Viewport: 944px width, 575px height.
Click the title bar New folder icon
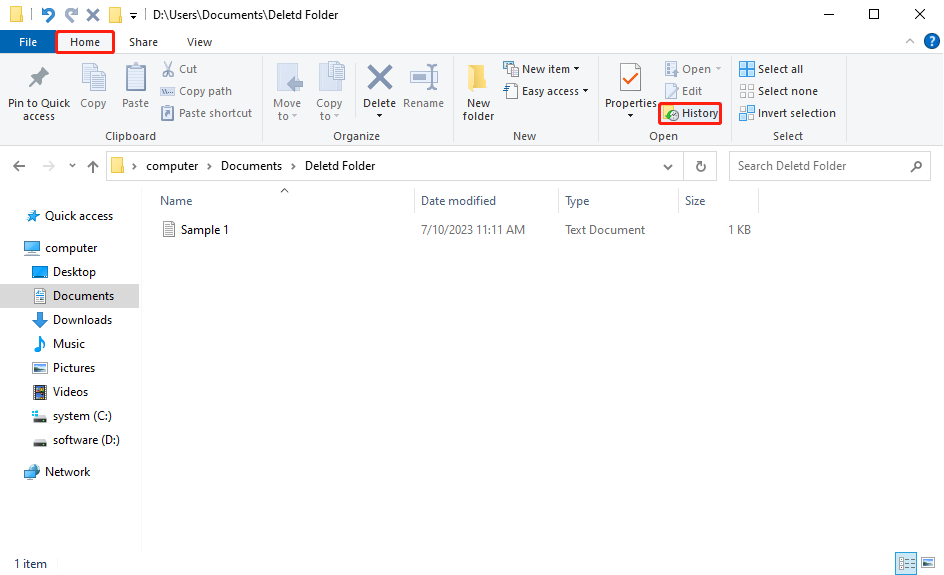(x=114, y=14)
